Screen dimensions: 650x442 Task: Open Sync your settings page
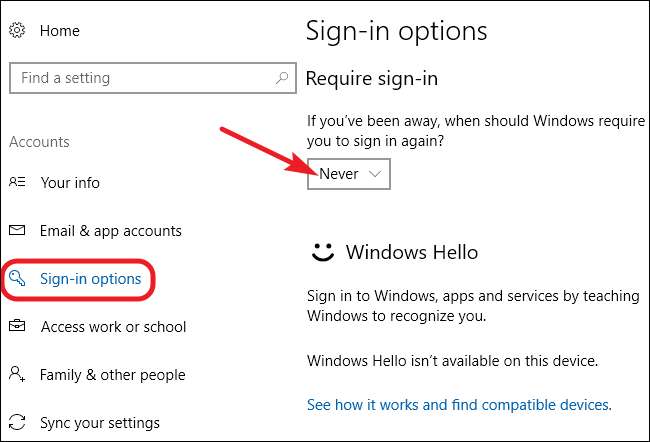tap(99, 422)
